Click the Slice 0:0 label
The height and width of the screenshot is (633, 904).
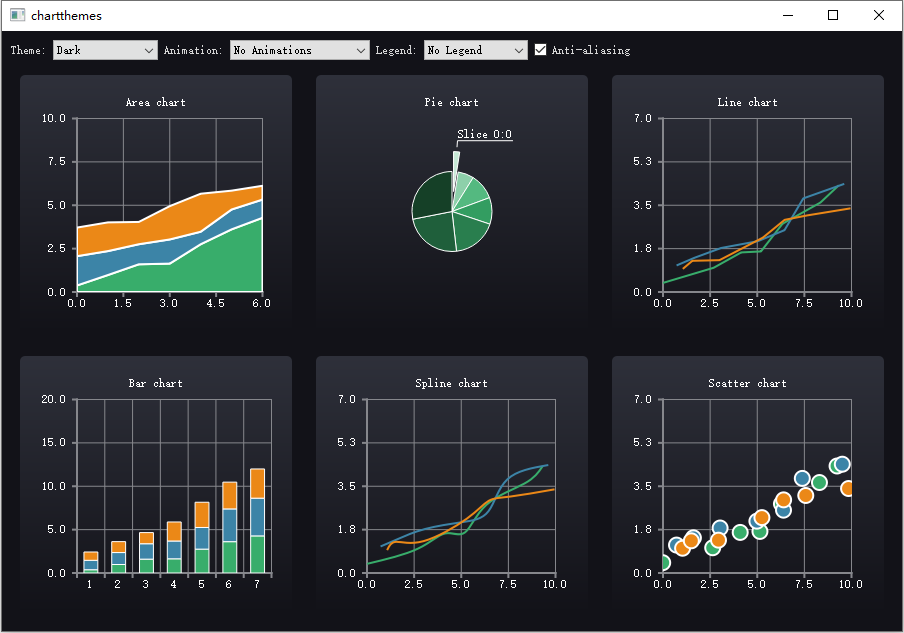(484, 134)
